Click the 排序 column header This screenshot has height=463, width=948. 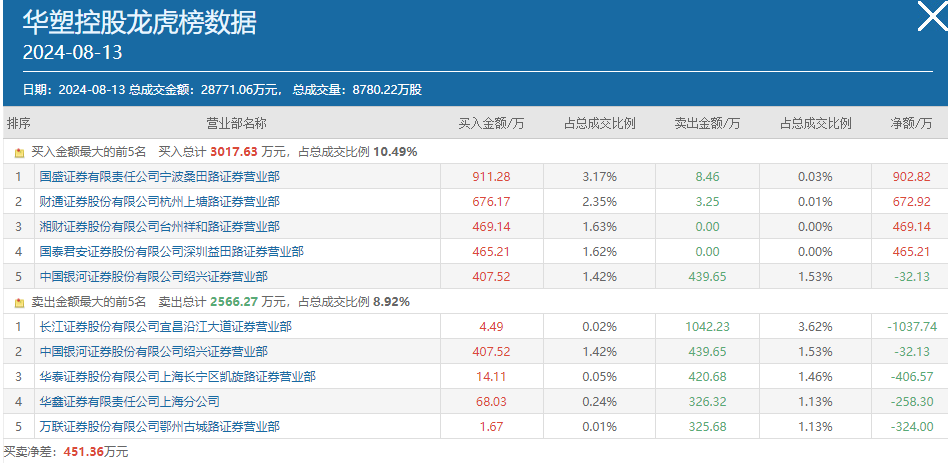(18, 124)
